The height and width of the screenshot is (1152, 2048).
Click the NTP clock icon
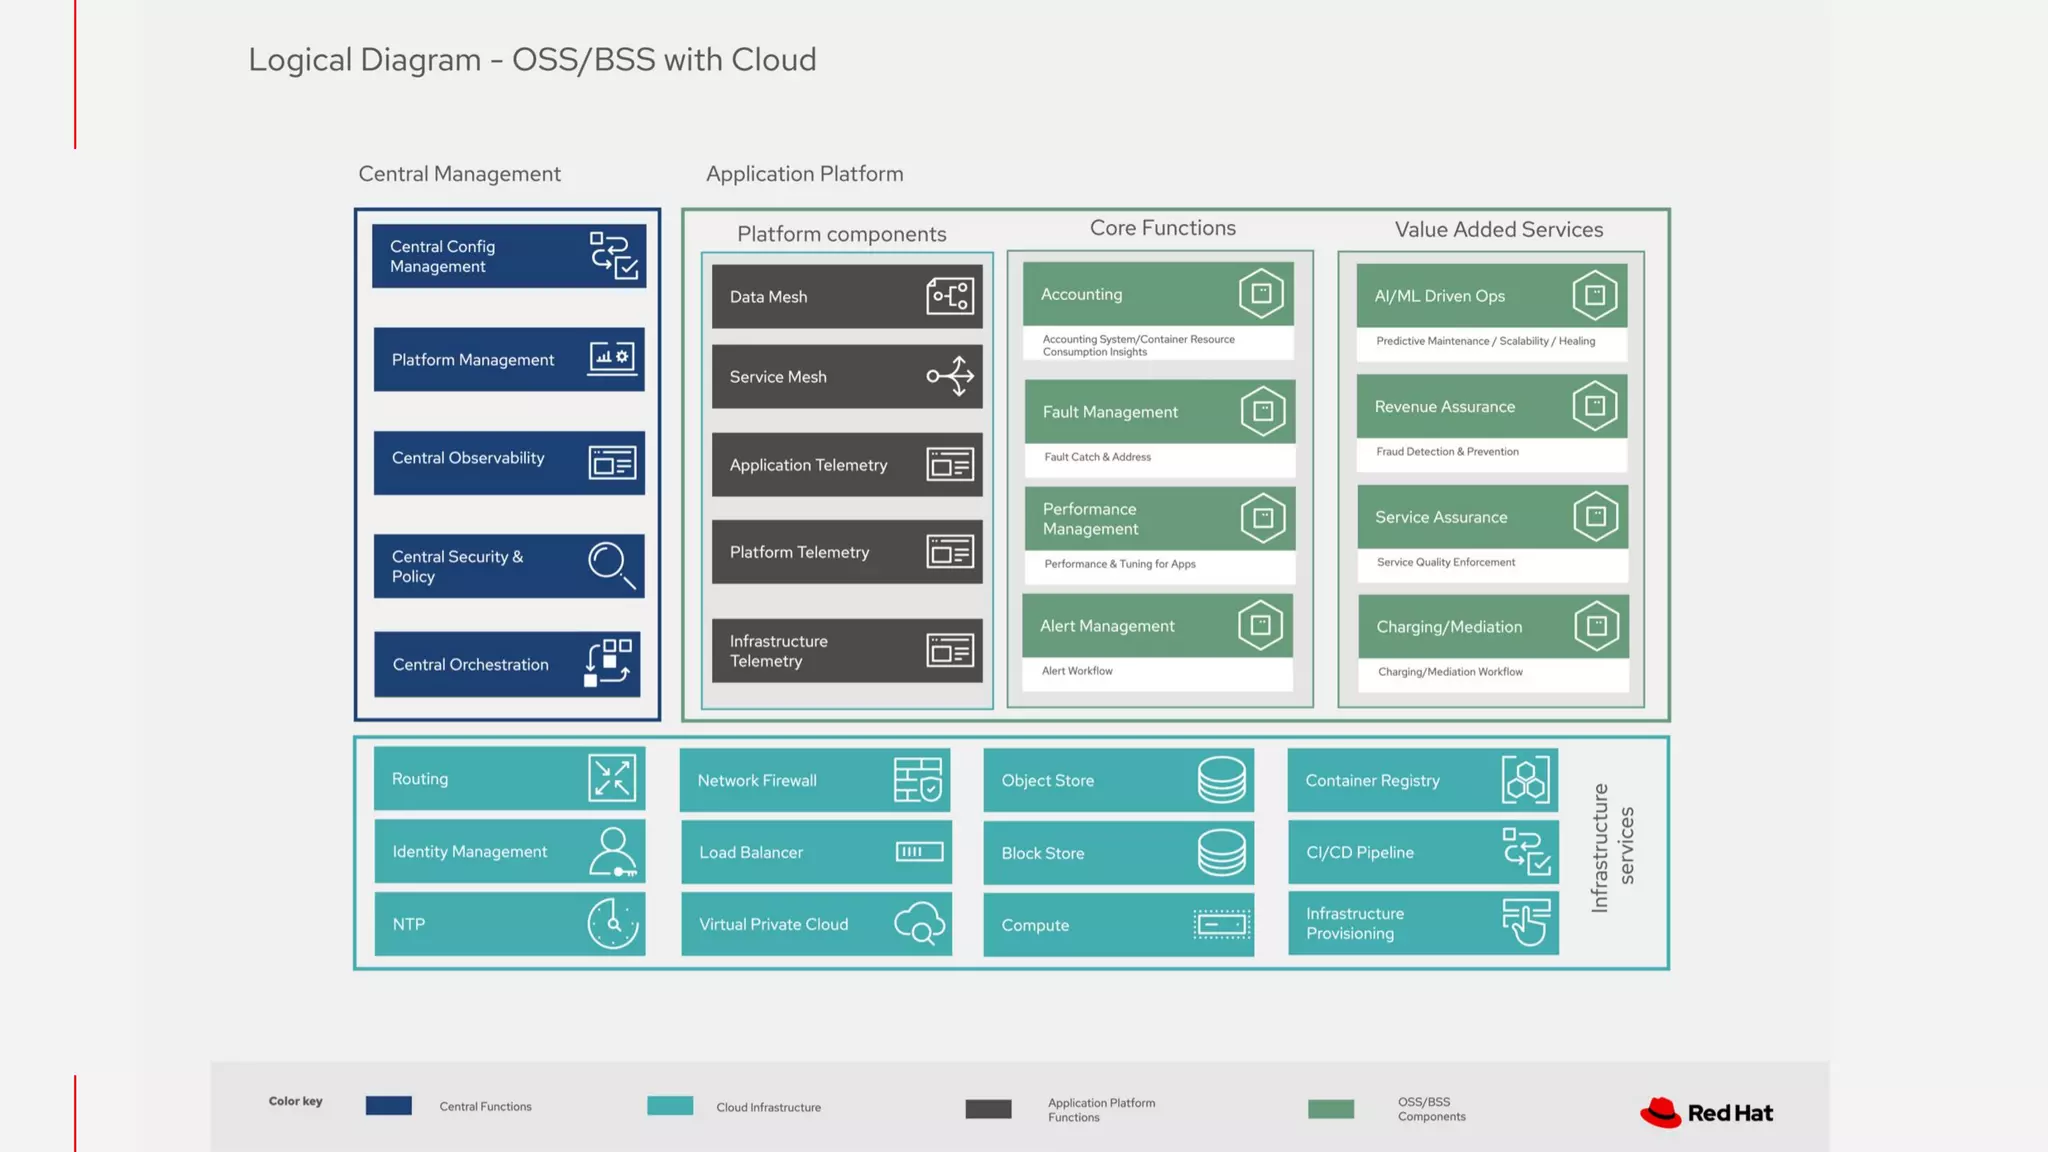coord(612,923)
